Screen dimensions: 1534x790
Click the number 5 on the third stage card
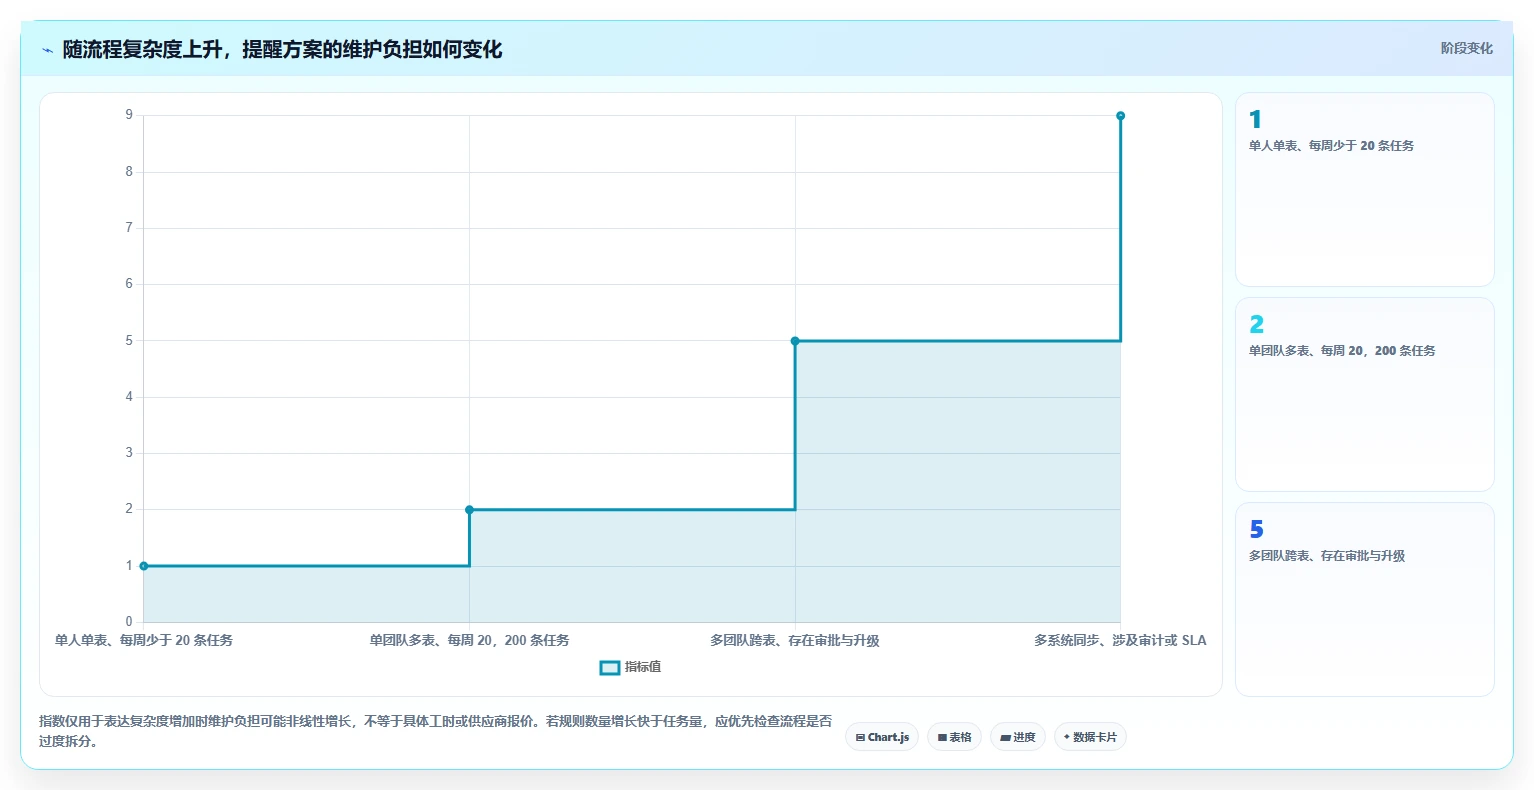pos(1256,529)
